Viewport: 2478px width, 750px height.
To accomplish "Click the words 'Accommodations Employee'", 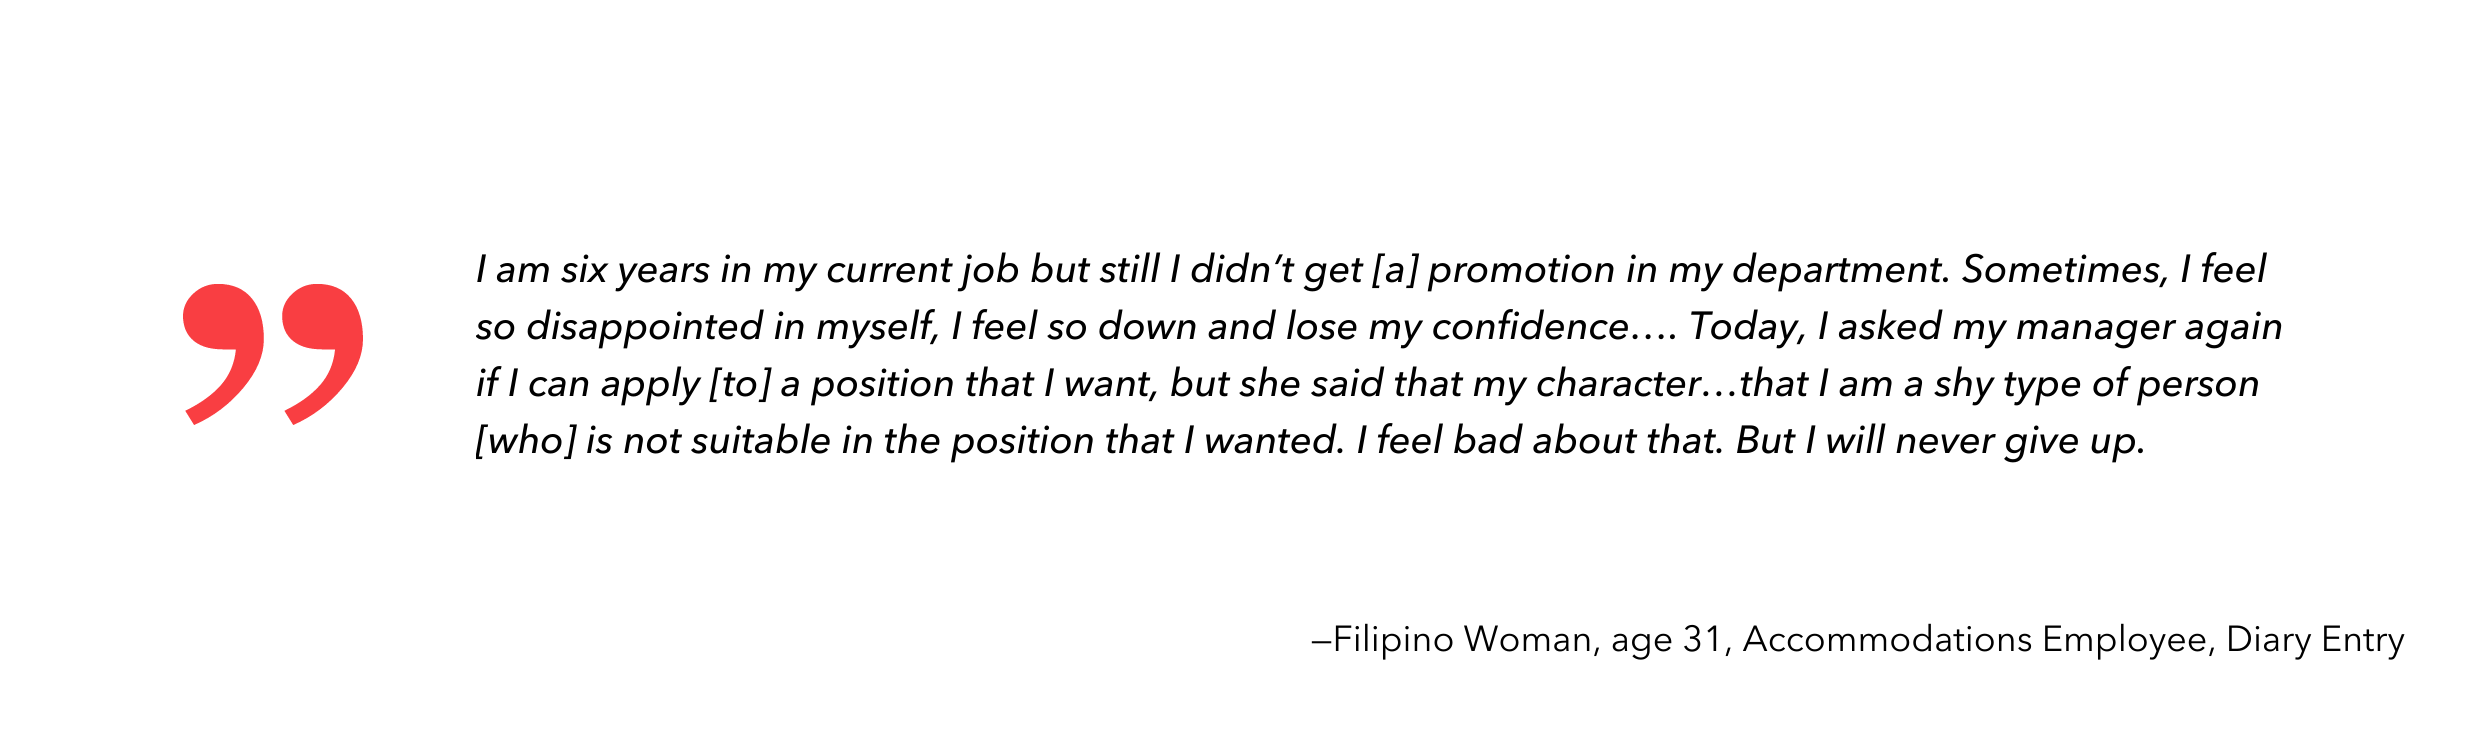I will coord(1975,641).
